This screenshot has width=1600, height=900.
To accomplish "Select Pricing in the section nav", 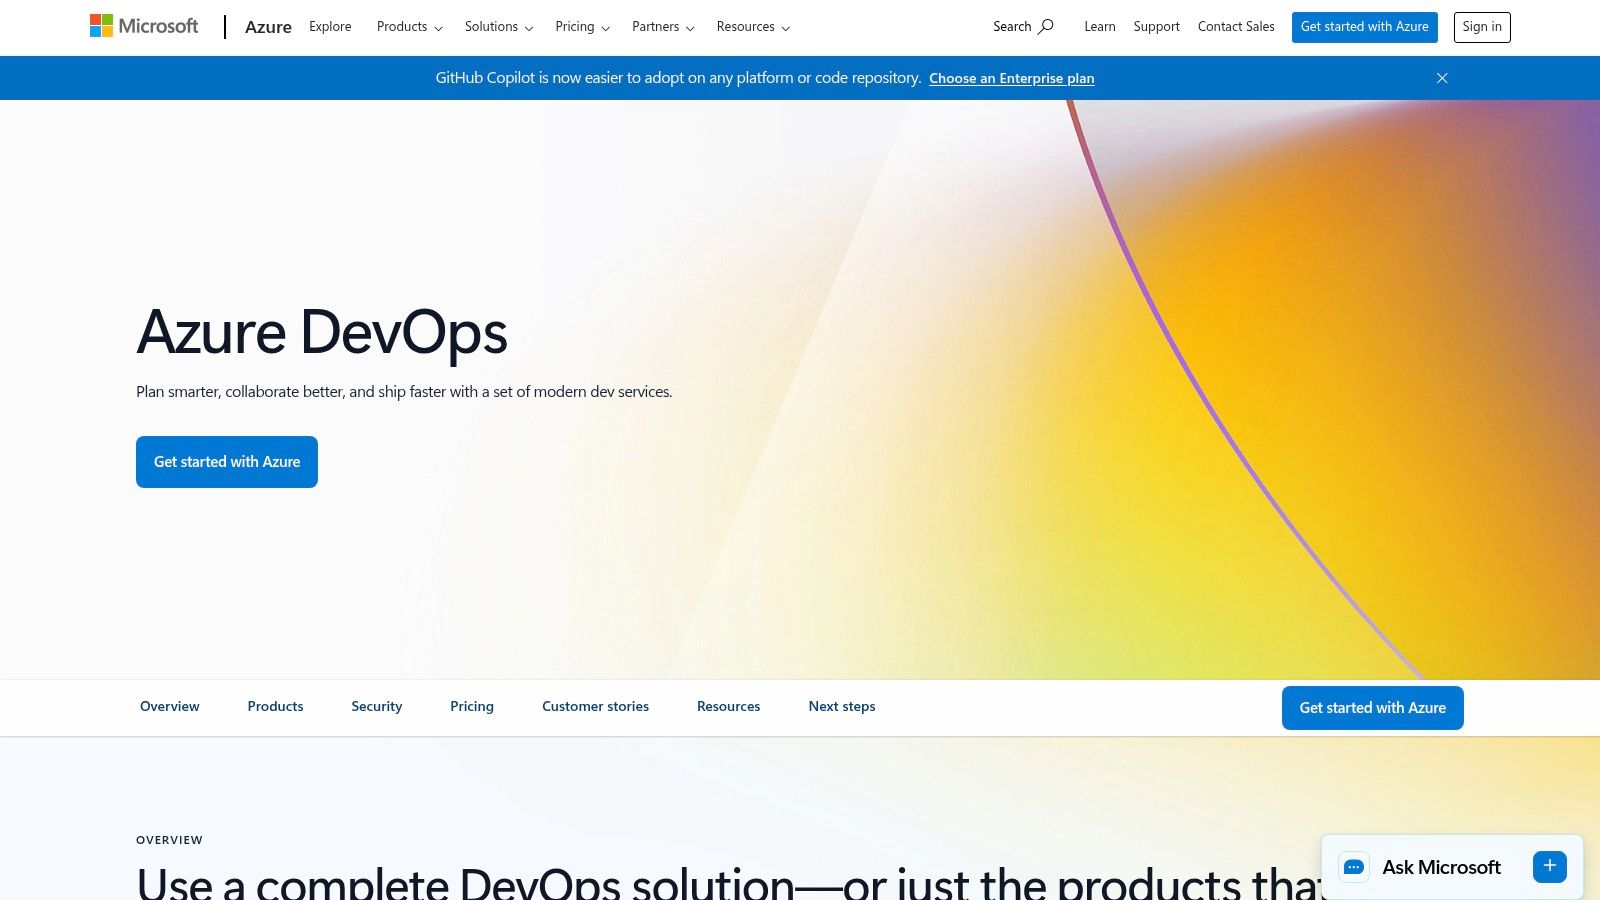I will (472, 706).
